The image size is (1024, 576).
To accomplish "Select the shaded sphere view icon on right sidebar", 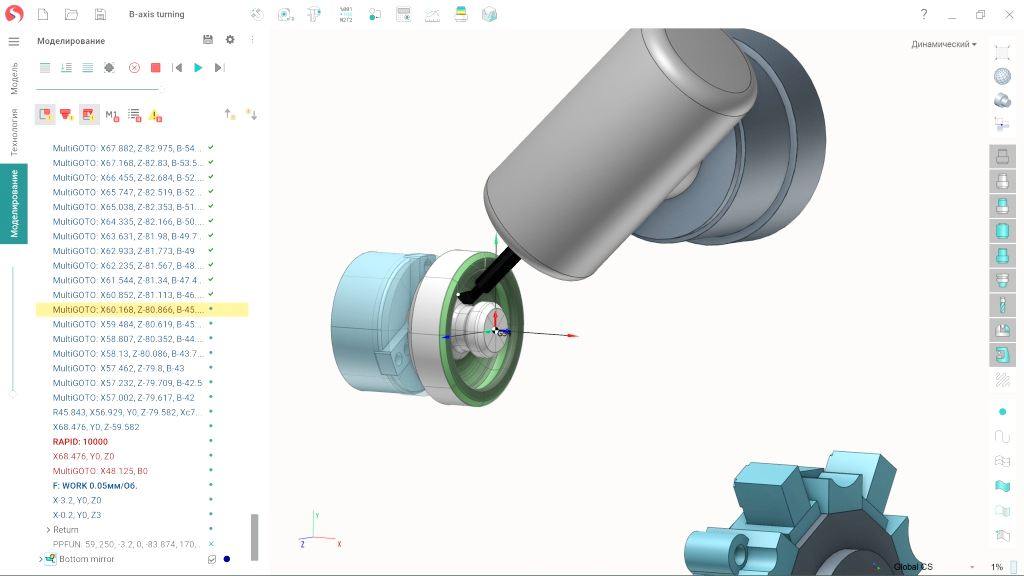I will (1002, 74).
